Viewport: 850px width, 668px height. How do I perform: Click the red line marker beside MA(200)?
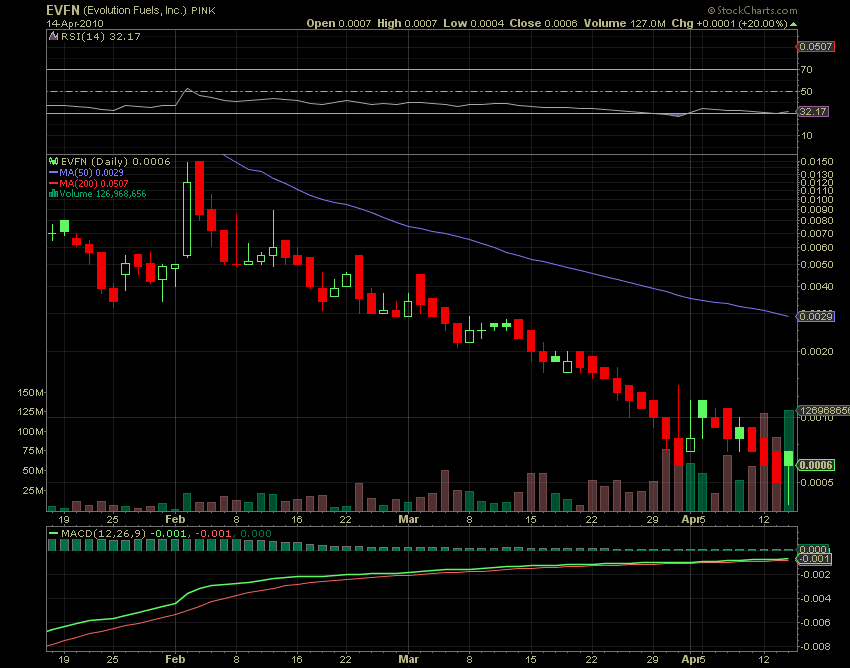point(53,183)
